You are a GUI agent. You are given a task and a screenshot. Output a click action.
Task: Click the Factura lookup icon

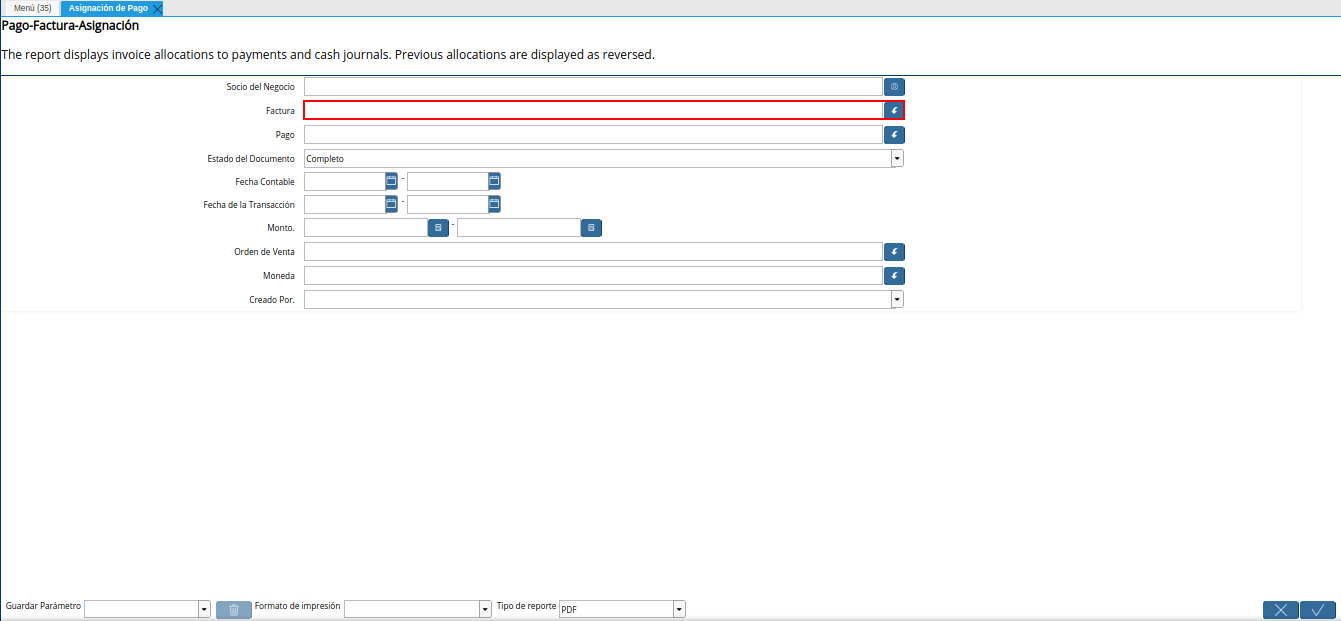tap(894, 111)
